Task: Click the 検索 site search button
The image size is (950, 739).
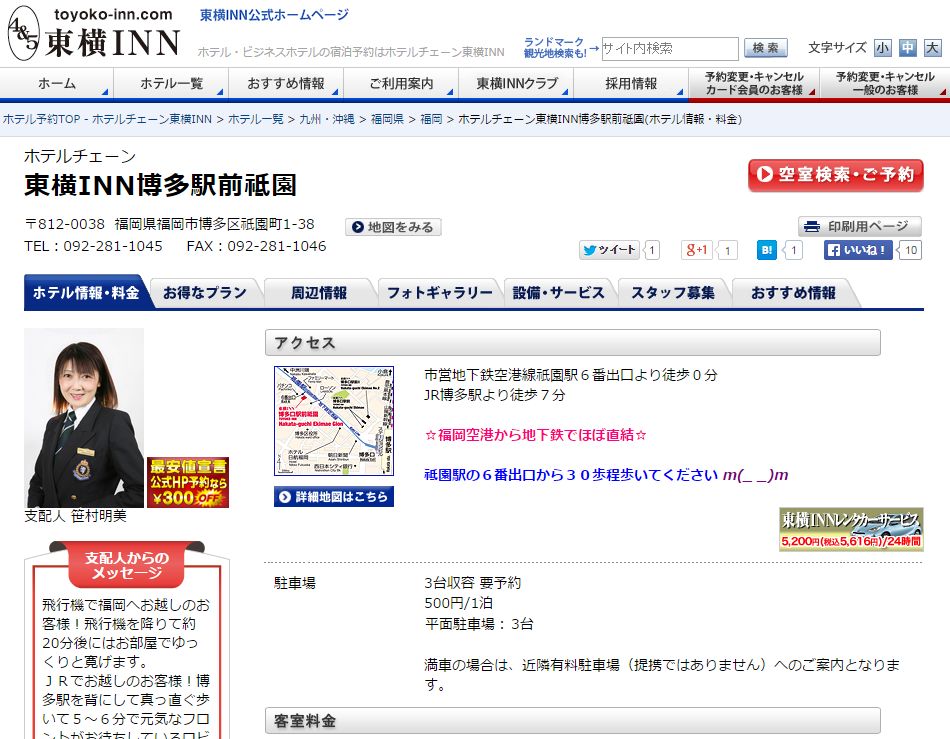Action: click(766, 48)
